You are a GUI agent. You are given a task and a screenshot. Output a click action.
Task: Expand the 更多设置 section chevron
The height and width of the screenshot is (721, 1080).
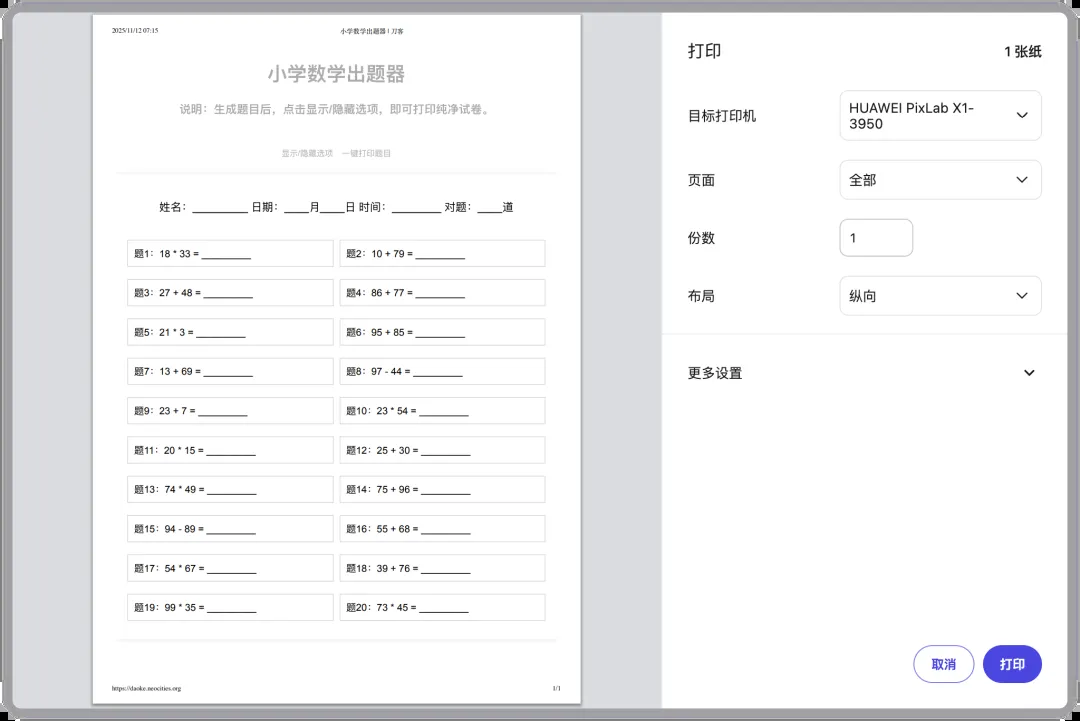click(x=1029, y=373)
